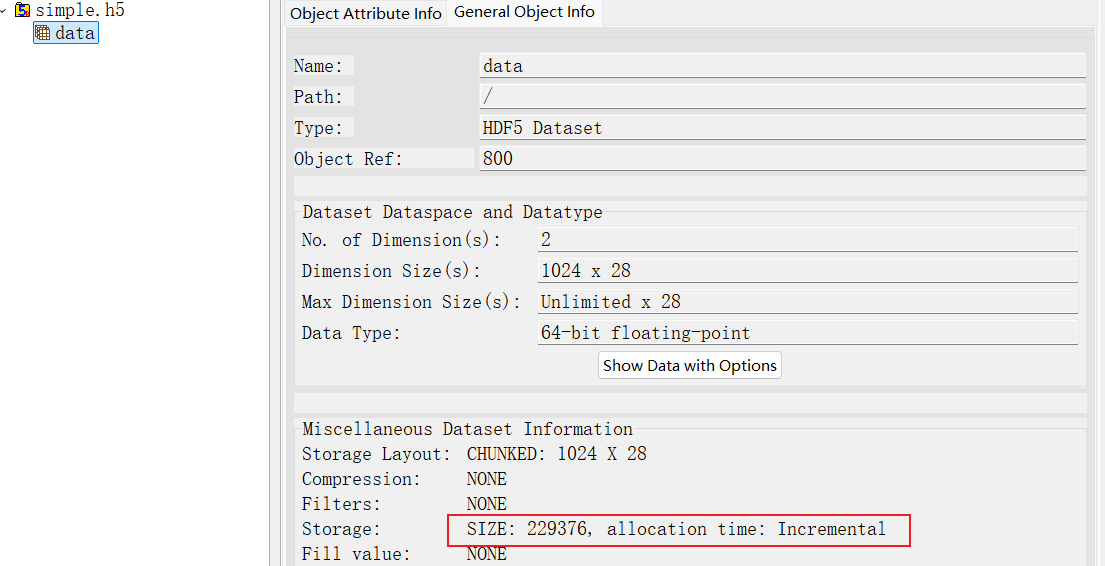Select the simple.h5 file label
This screenshot has height=566, width=1105.
[80, 11]
